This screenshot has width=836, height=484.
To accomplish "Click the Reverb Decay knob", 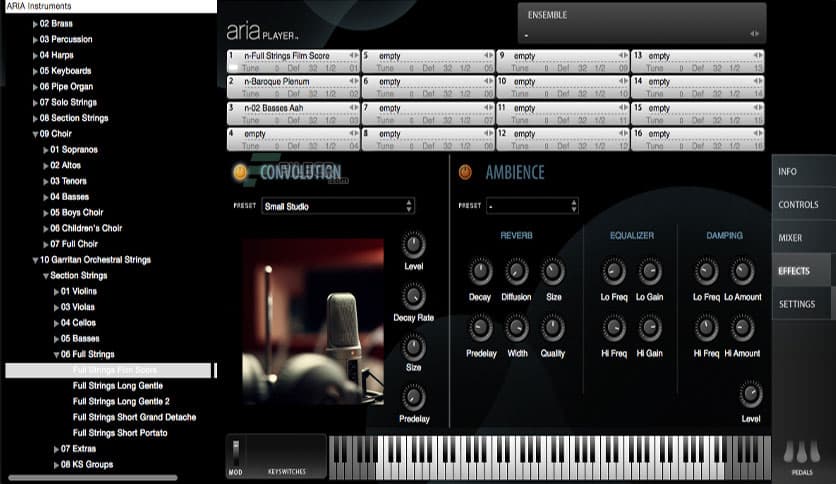I will 480,271.
